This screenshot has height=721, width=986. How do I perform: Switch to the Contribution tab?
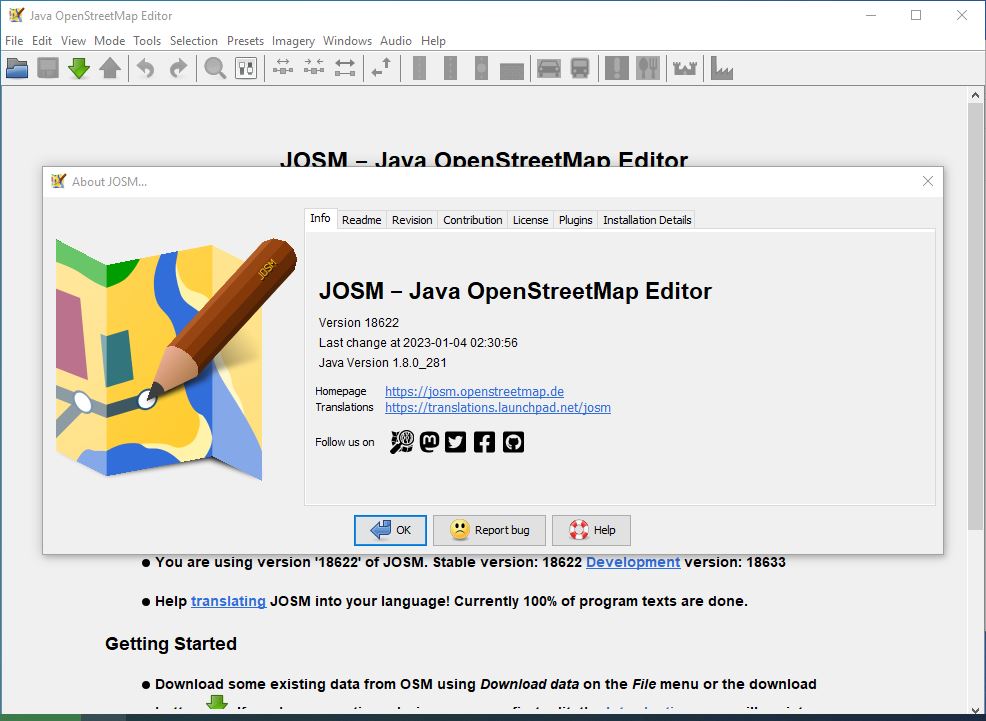[473, 220]
